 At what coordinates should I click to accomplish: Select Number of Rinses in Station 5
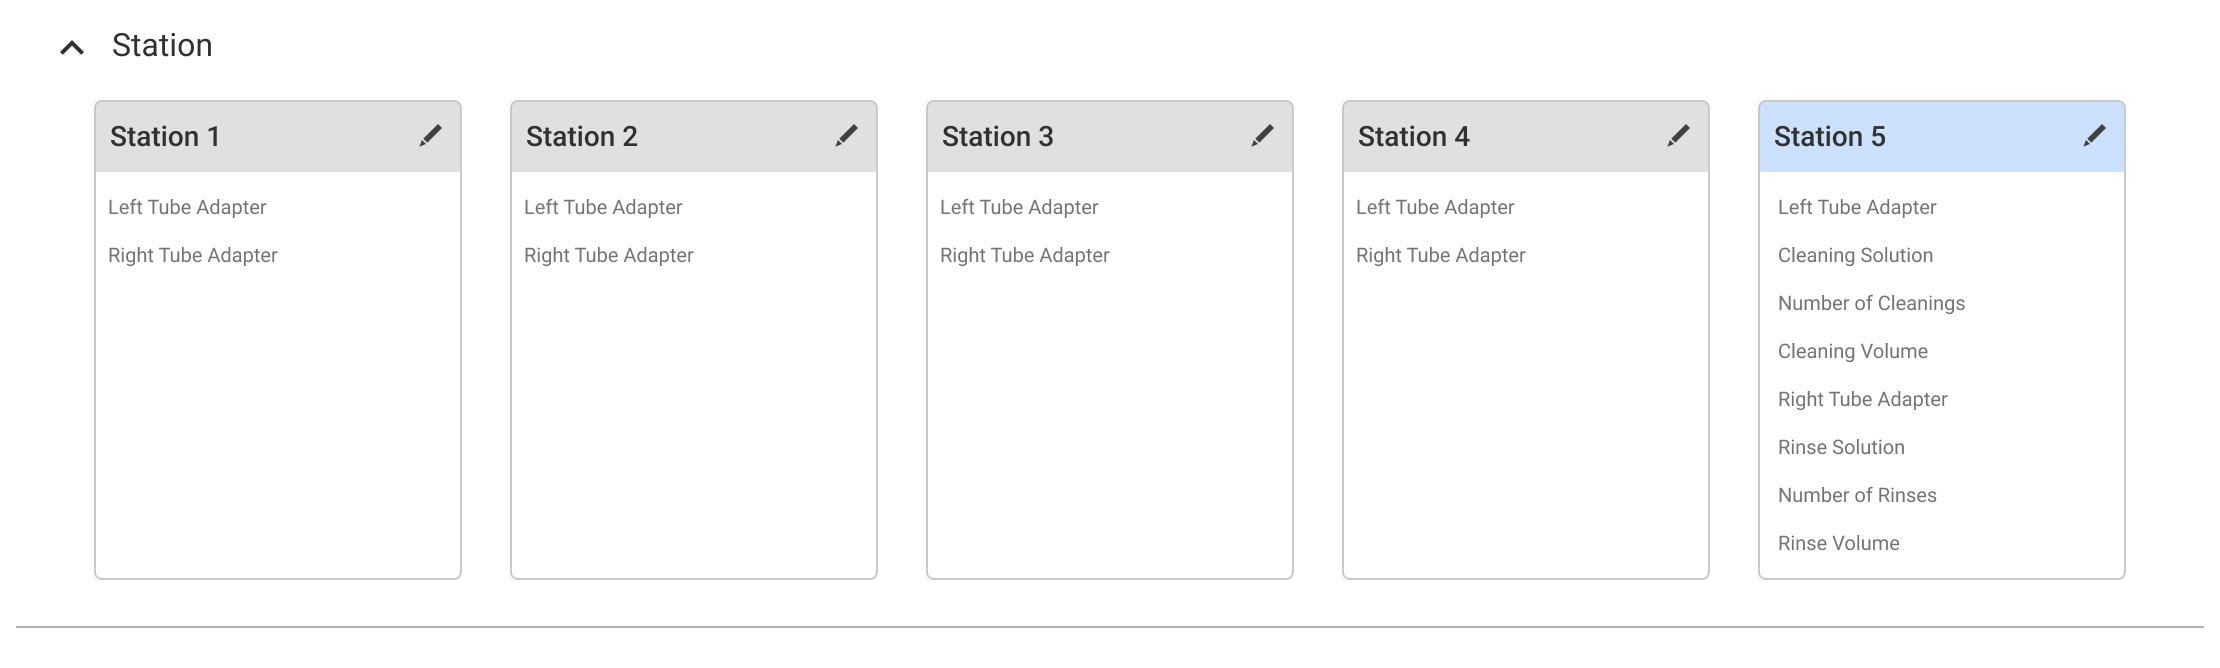tap(1856, 495)
